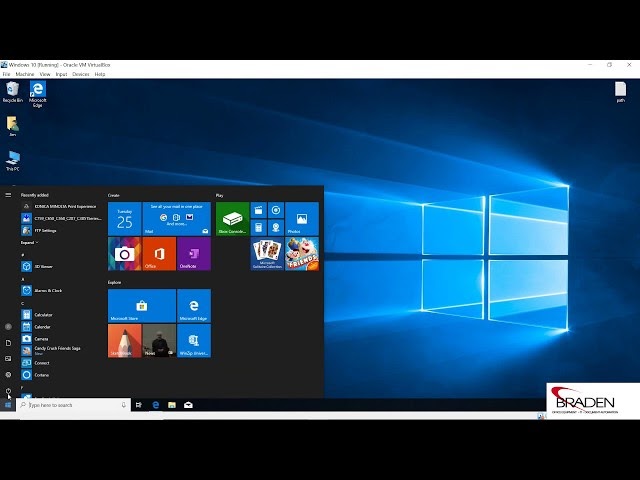Open VirtualBox Devices menu
The height and width of the screenshot is (480, 640).
click(x=81, y=74)
